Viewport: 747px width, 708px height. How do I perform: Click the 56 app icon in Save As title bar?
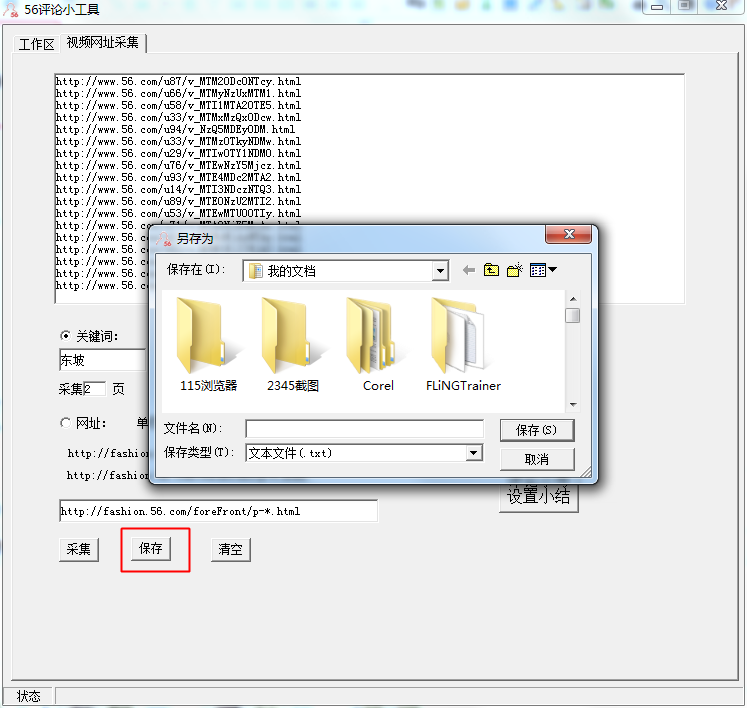[164, 239]
